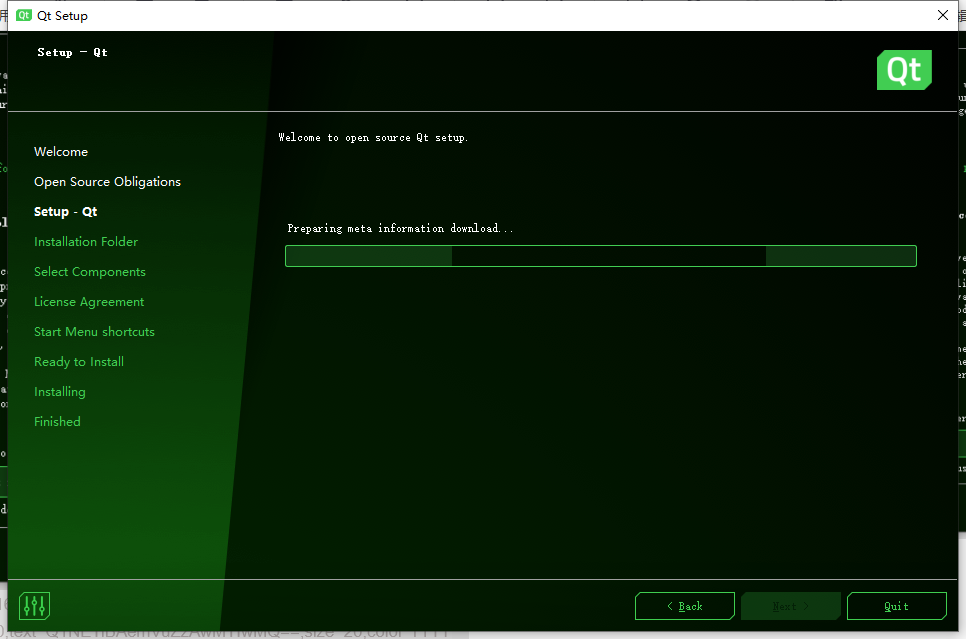Image resolution: width=966 pixels, height=639 pixels.
Task: Open the Select Components step
Action: 89,271
